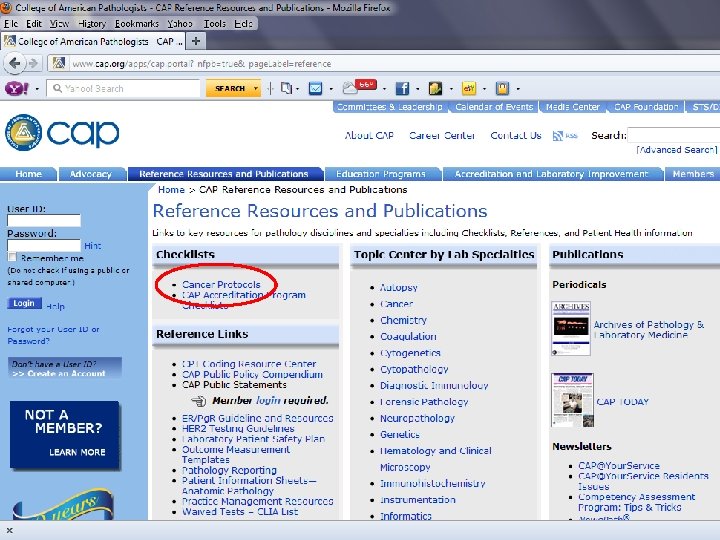
Task: Open the dropdown next to copy pages icon
Action: click(x=298, y=89)
